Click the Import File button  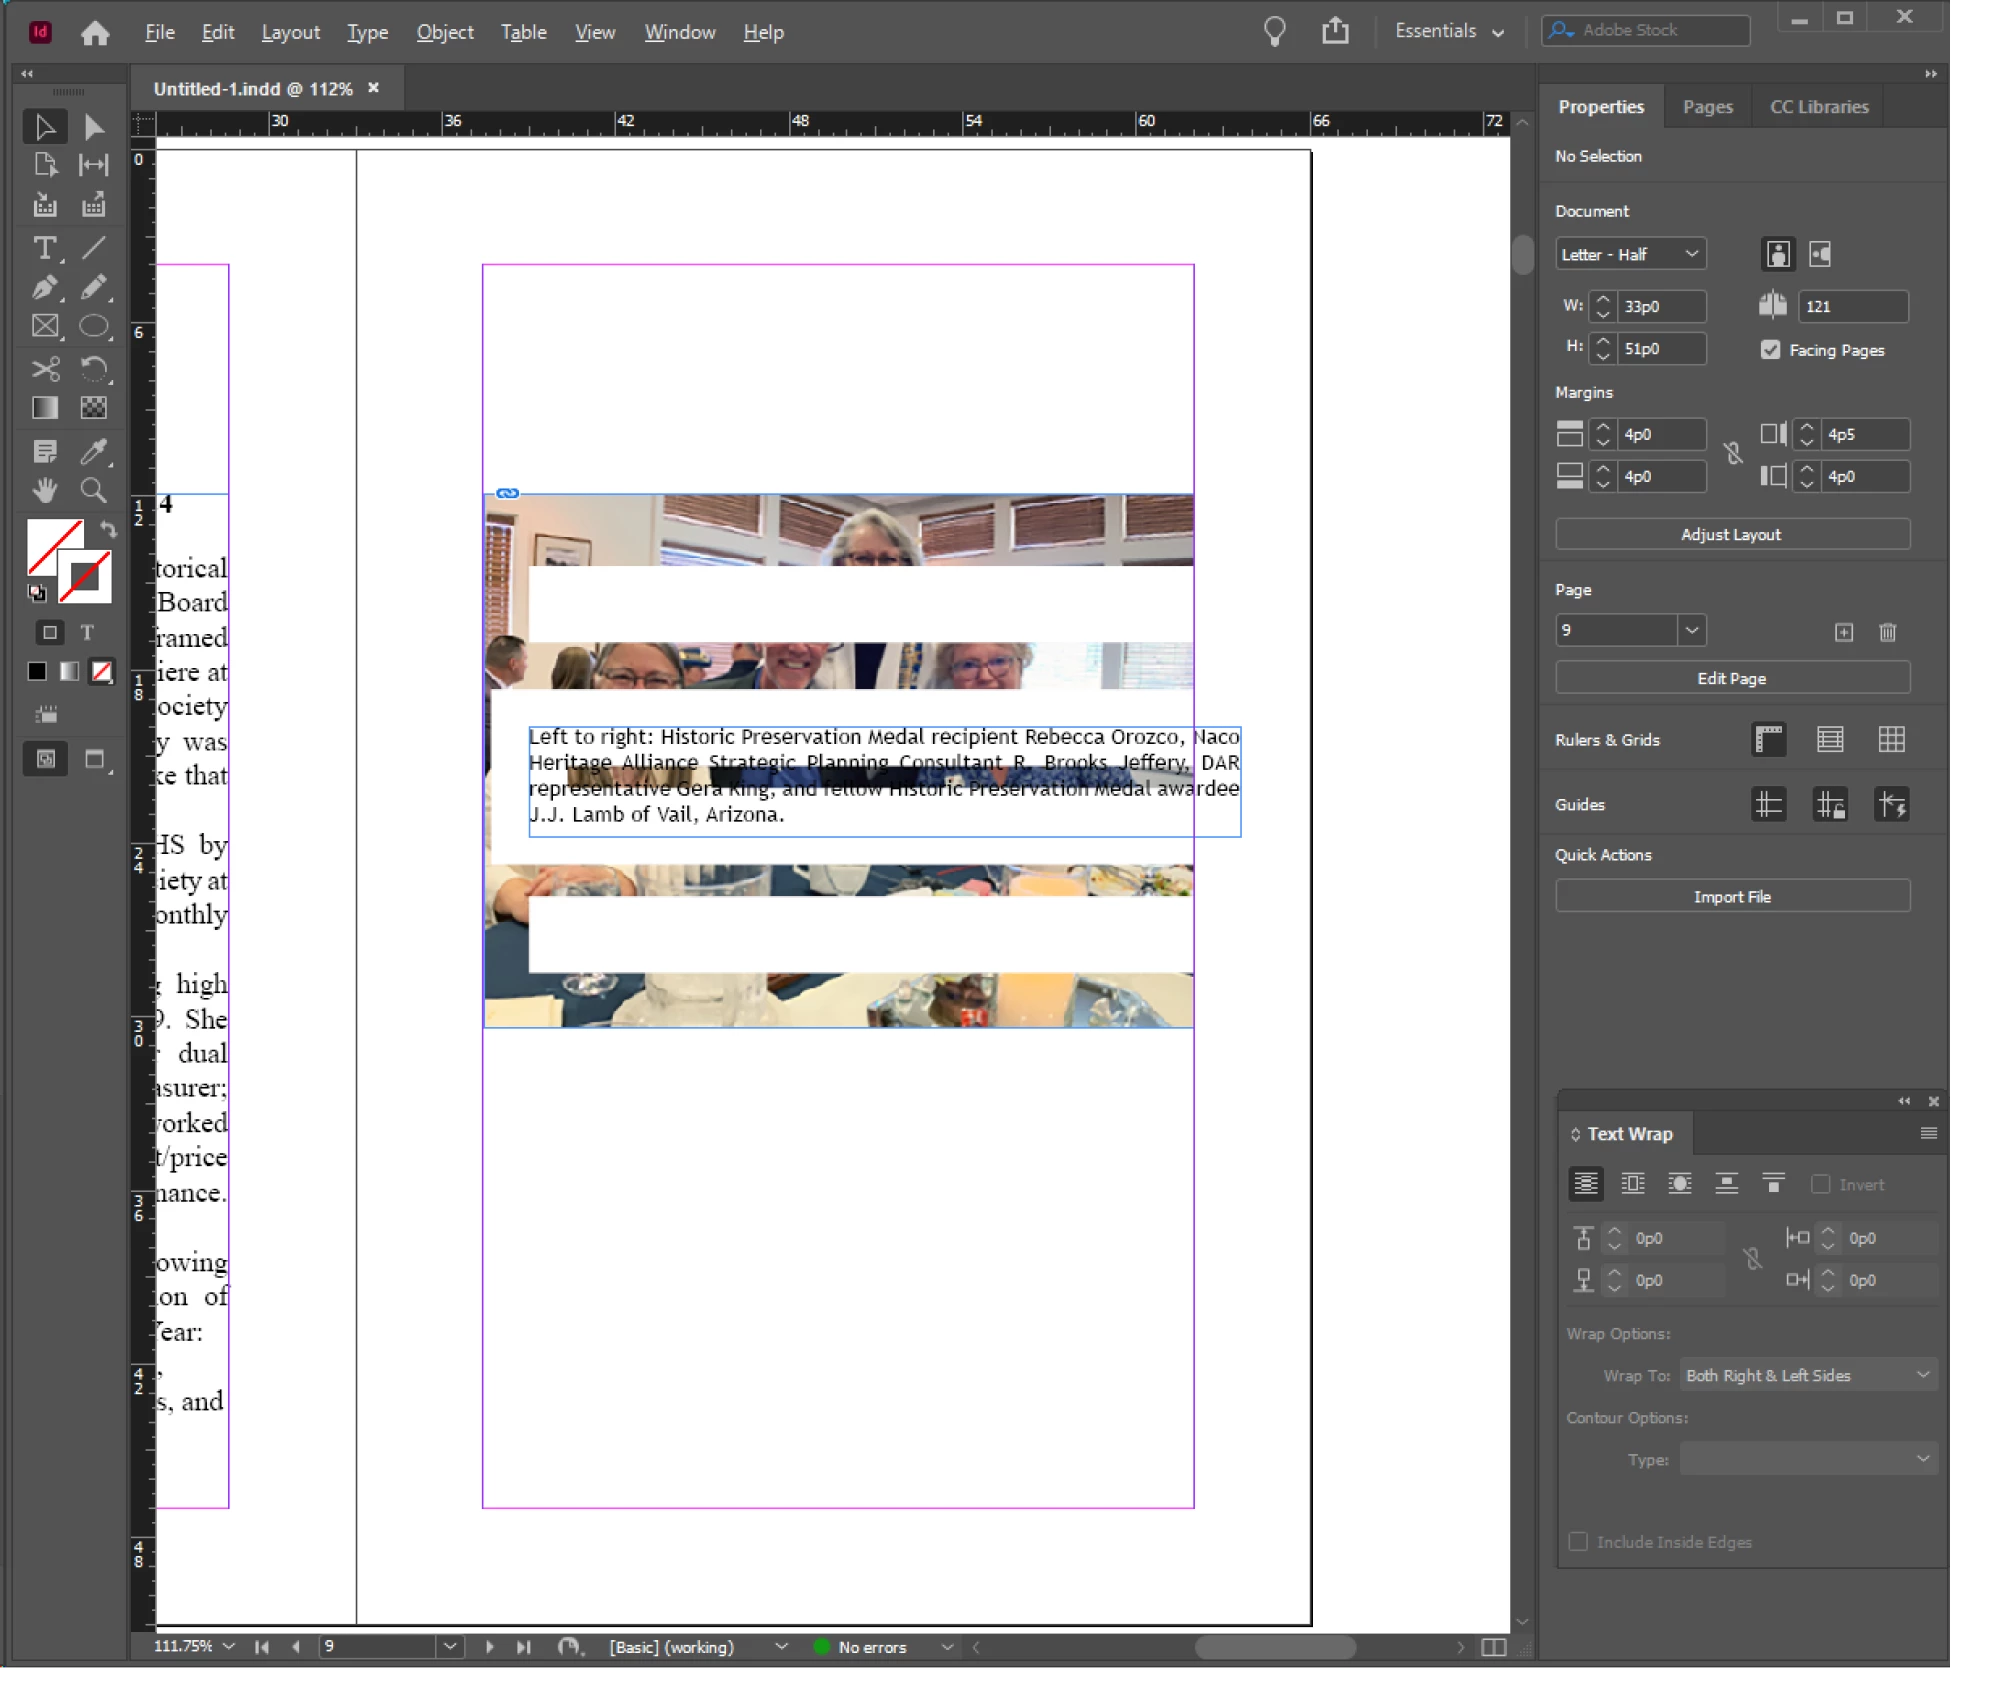pyautogui.click(x=1731, y=897)
